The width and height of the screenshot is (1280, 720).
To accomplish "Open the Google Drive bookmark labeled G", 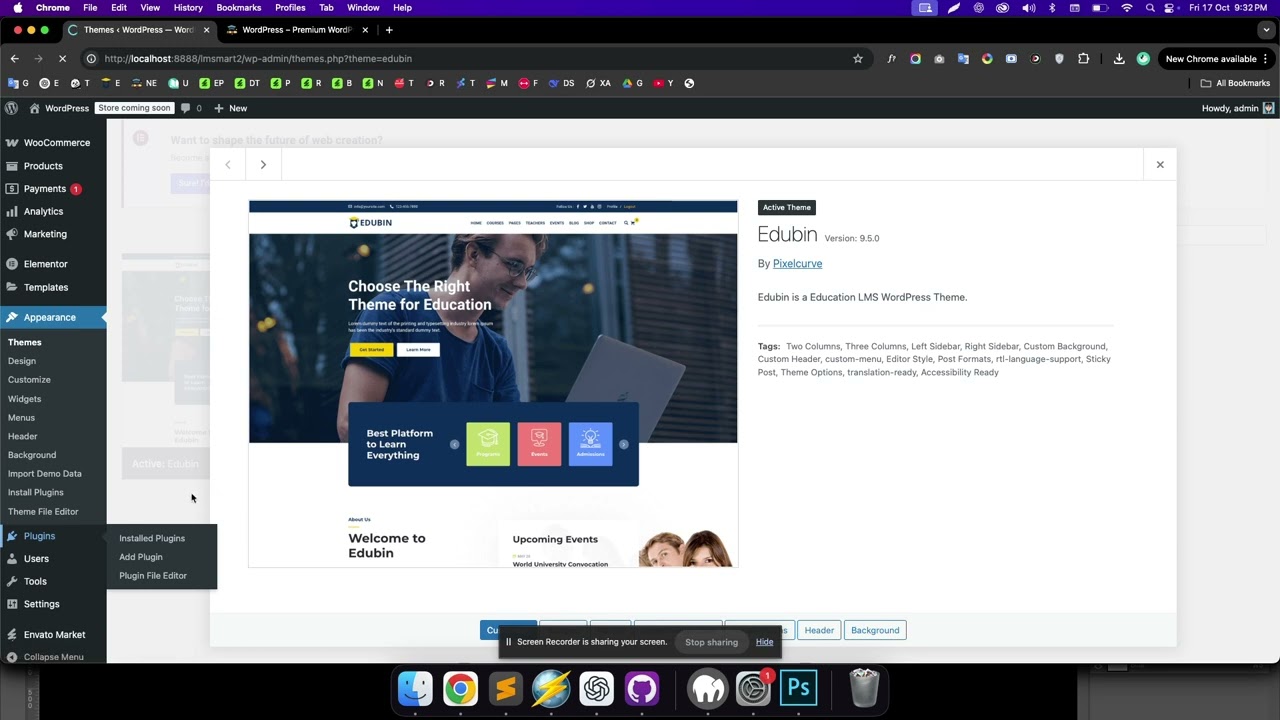I will (633, 83).
